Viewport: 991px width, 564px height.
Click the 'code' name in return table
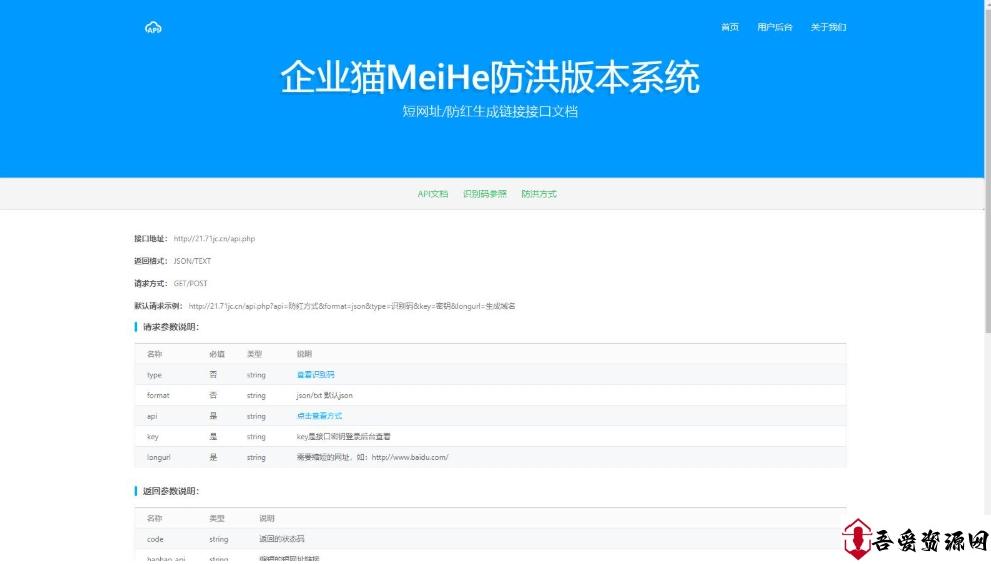[155, 539]
